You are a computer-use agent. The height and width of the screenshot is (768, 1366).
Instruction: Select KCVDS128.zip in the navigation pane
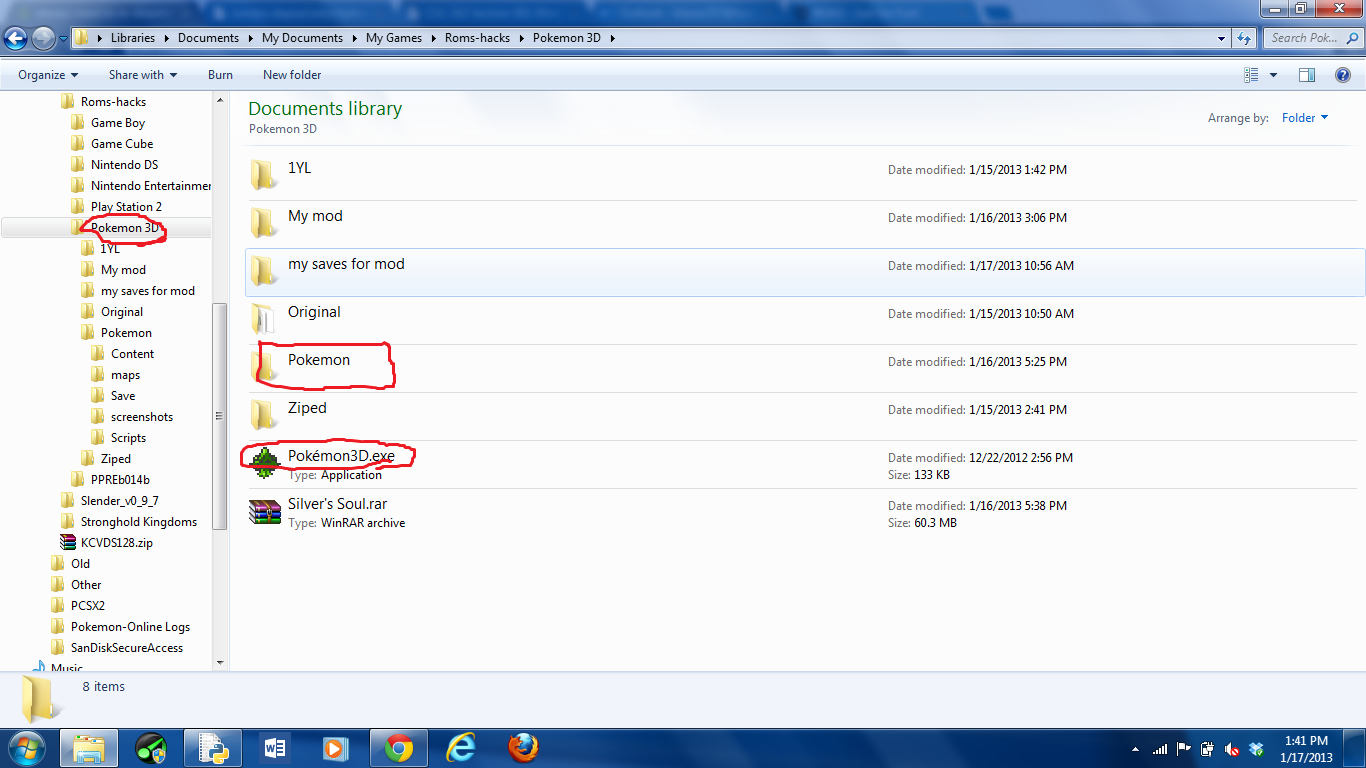pos(116,543)
